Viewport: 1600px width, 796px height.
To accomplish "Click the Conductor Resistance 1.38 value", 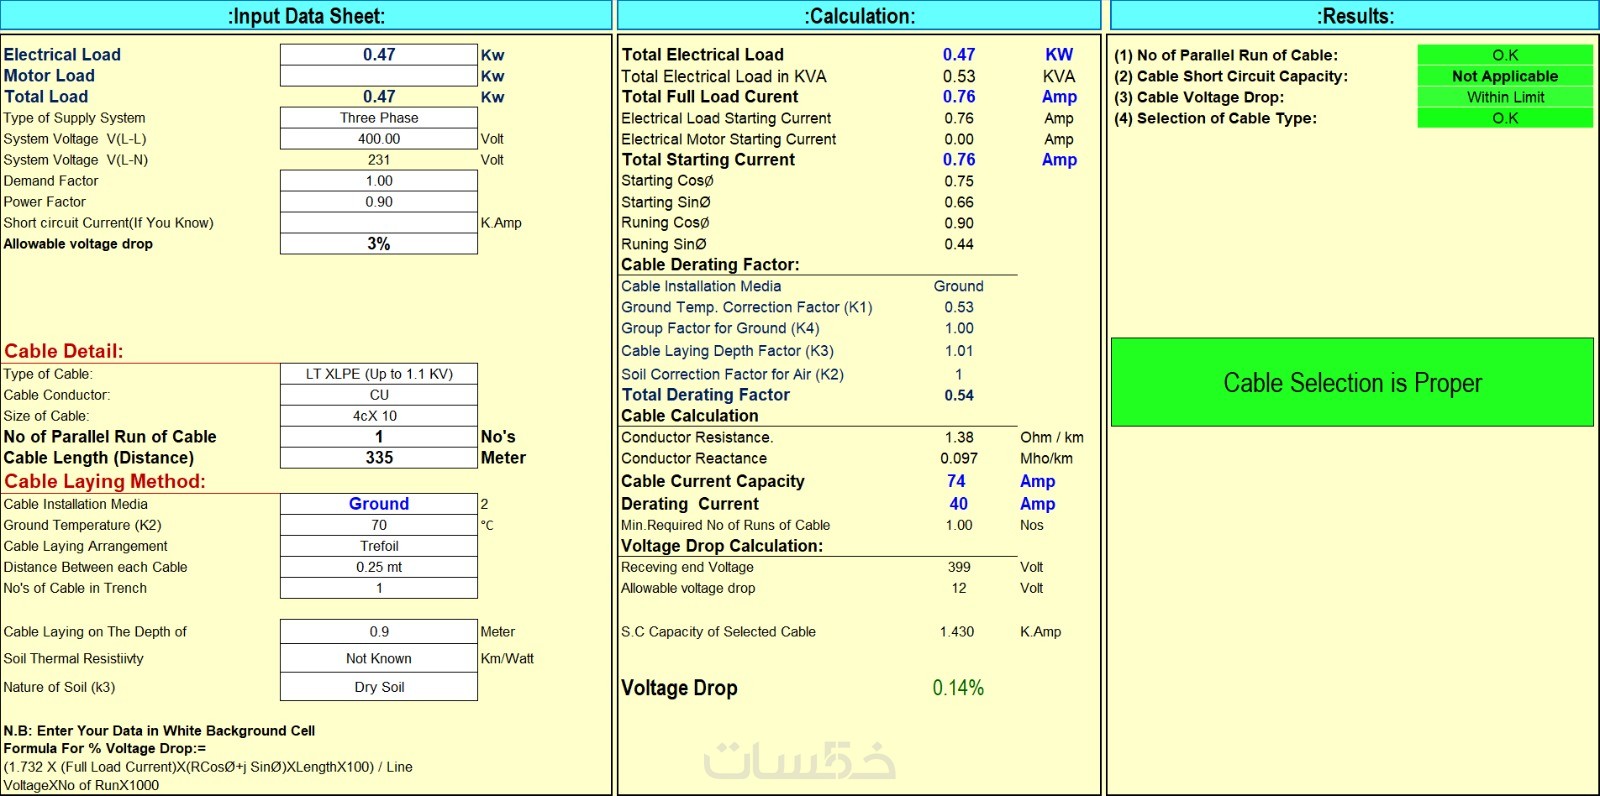I will 959,437.
